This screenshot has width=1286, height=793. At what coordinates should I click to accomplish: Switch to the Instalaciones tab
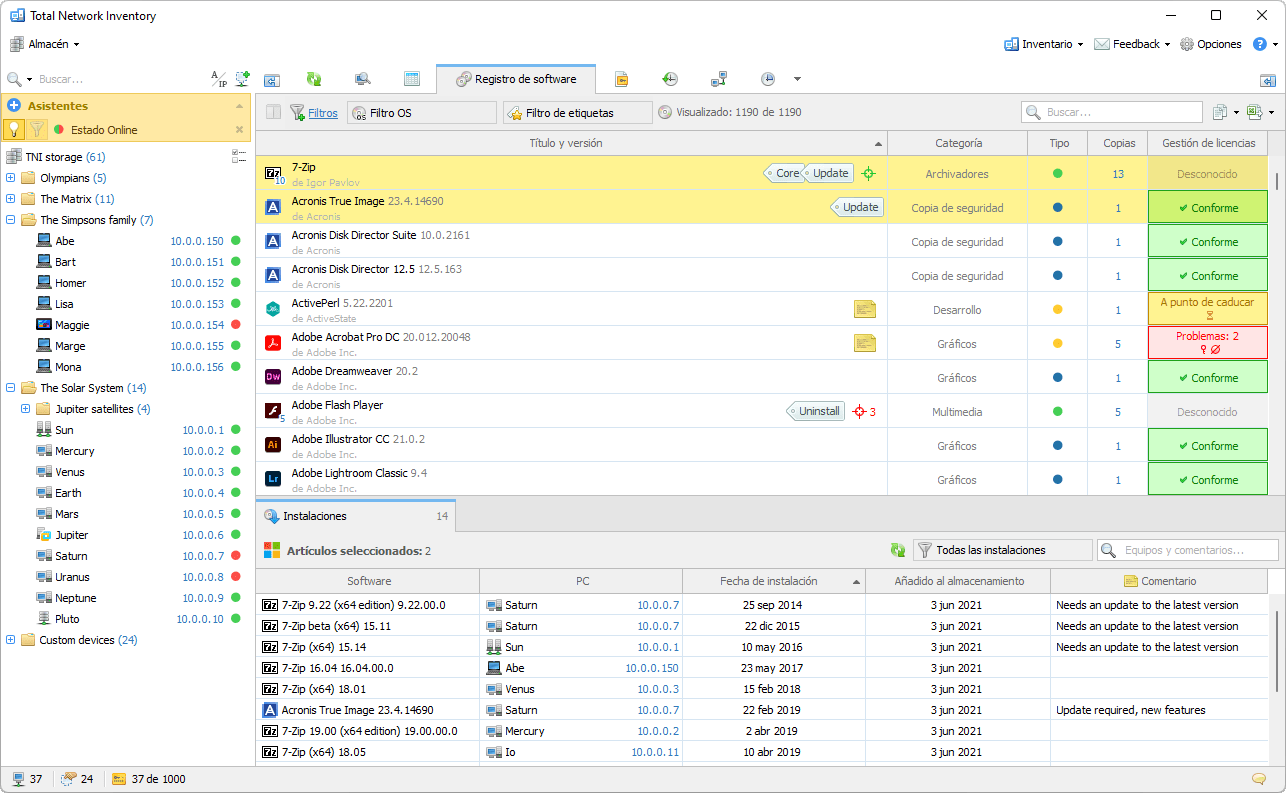(x=314, y=516)
